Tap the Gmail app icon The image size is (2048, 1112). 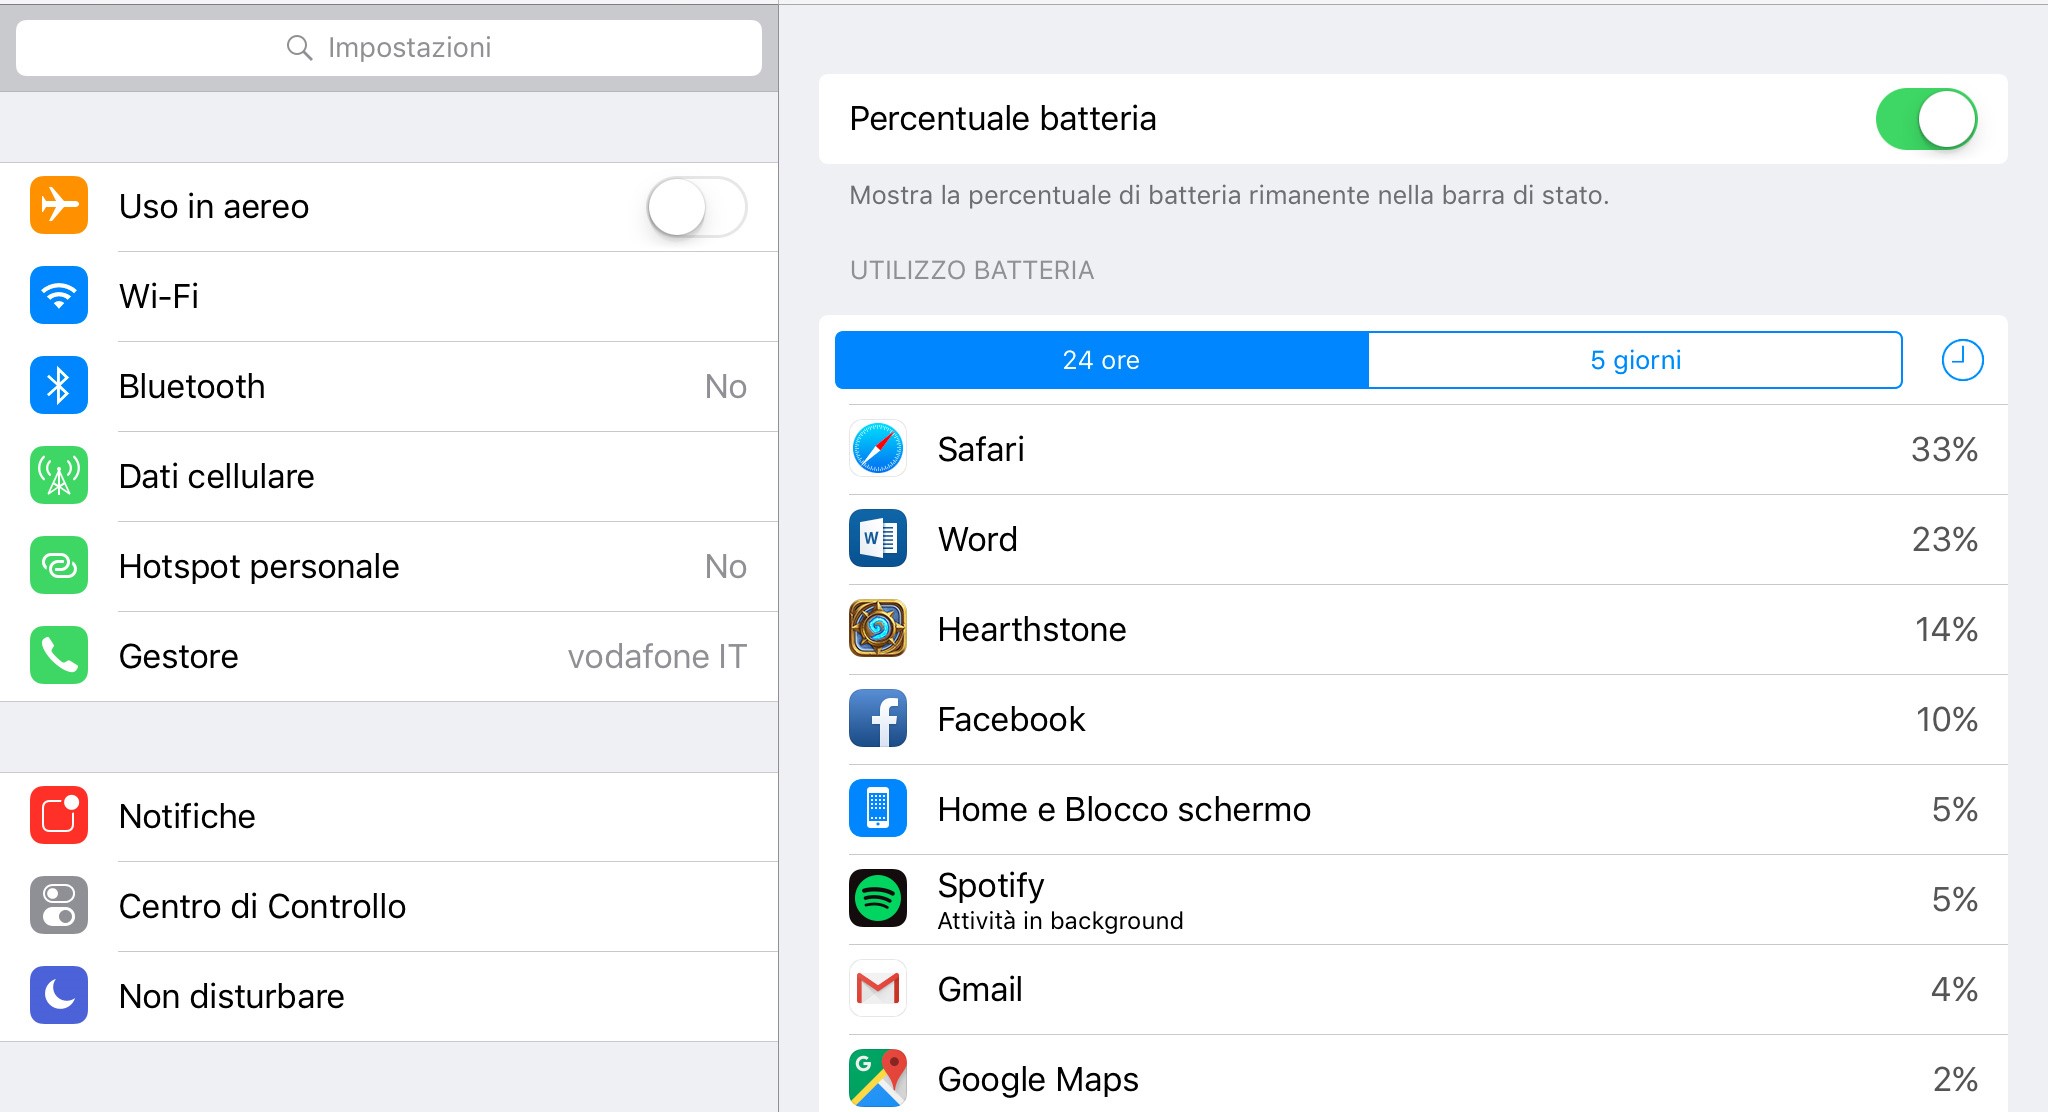click(x=878, y=988)
